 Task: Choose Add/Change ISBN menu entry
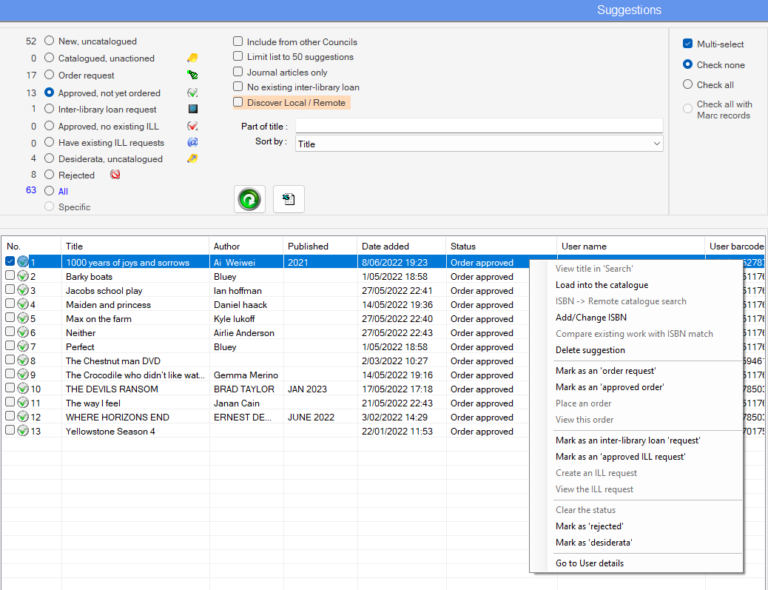pos(591,317)
